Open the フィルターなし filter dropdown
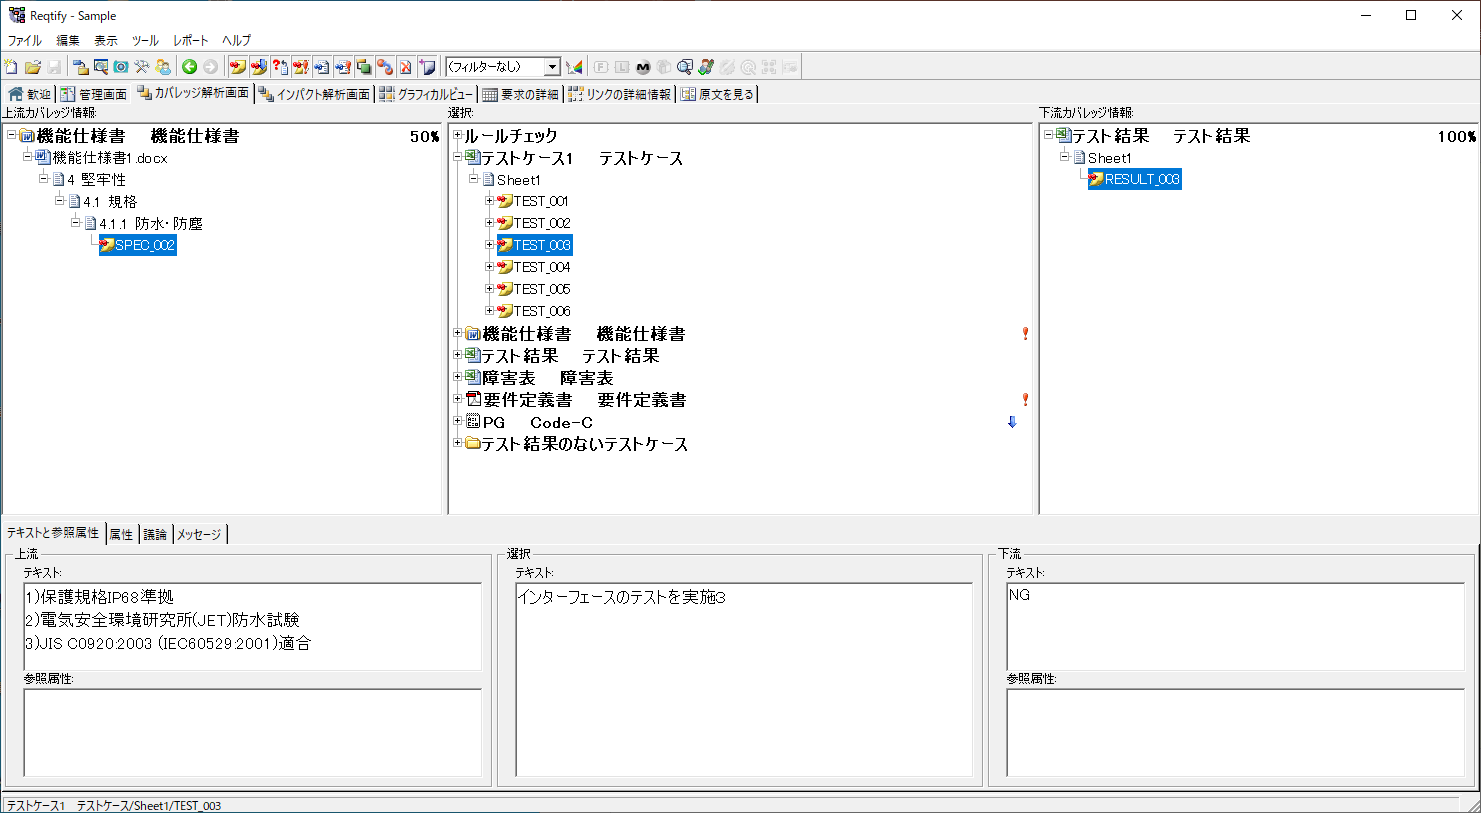The width and height of the screenshot is (1481, 813). coord(551,67)
